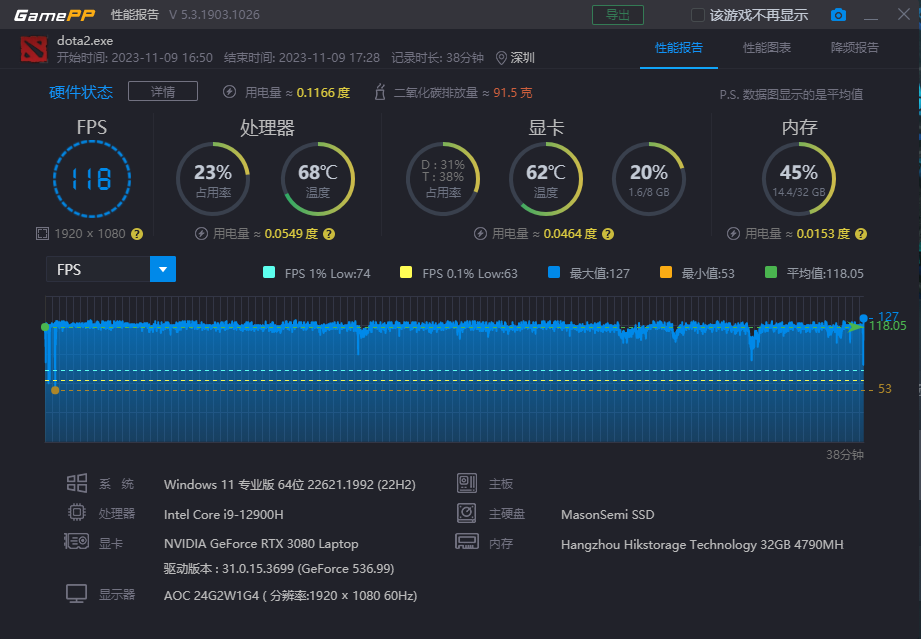This screenshot has width=921, height=639.
Task: Switch to the 性能图表 tab
Action: [x=767, y=48]
